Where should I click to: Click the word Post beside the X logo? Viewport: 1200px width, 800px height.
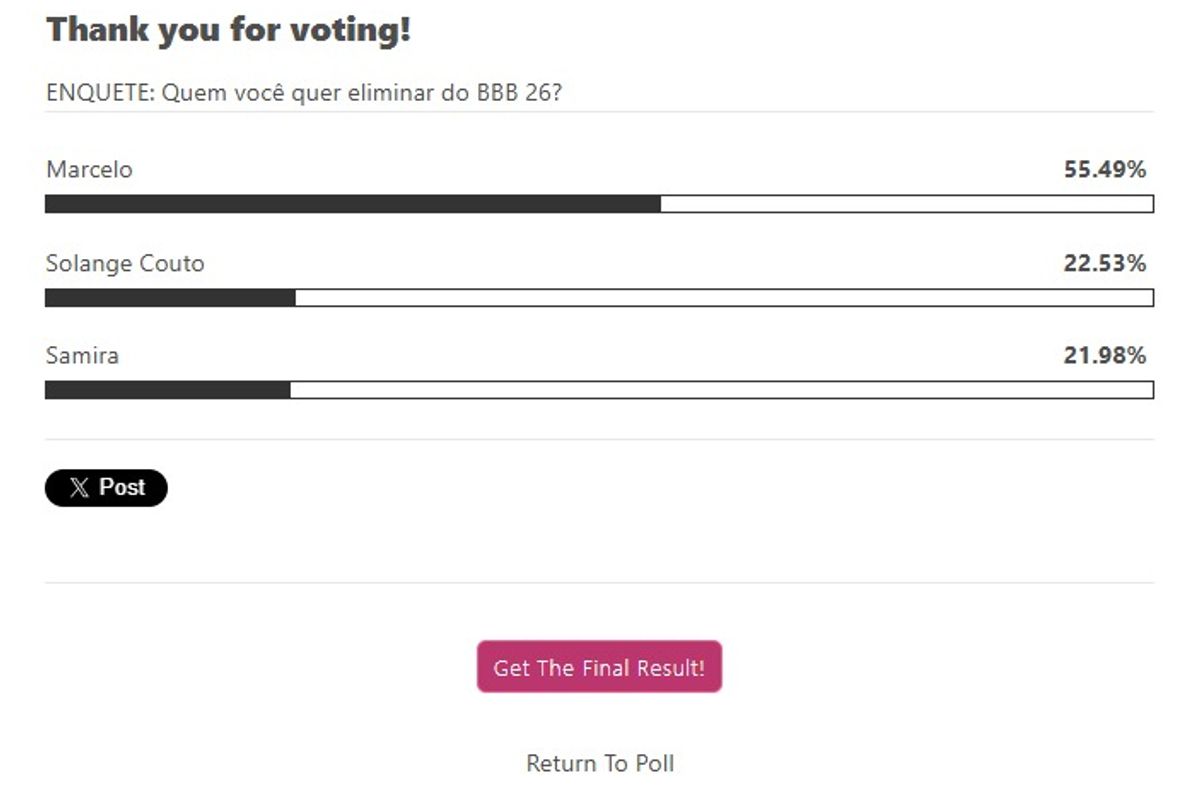click(122, 488)
